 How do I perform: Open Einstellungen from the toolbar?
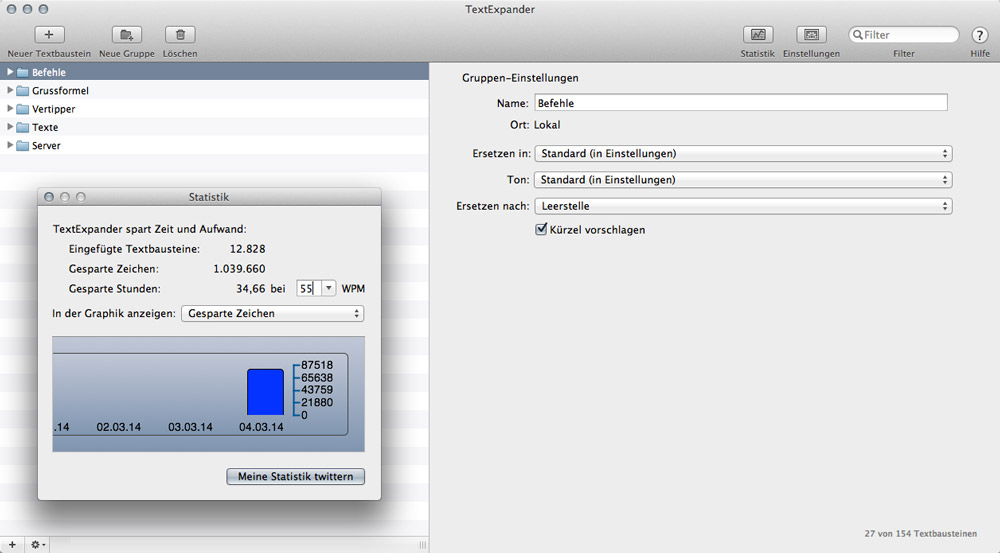811,34
